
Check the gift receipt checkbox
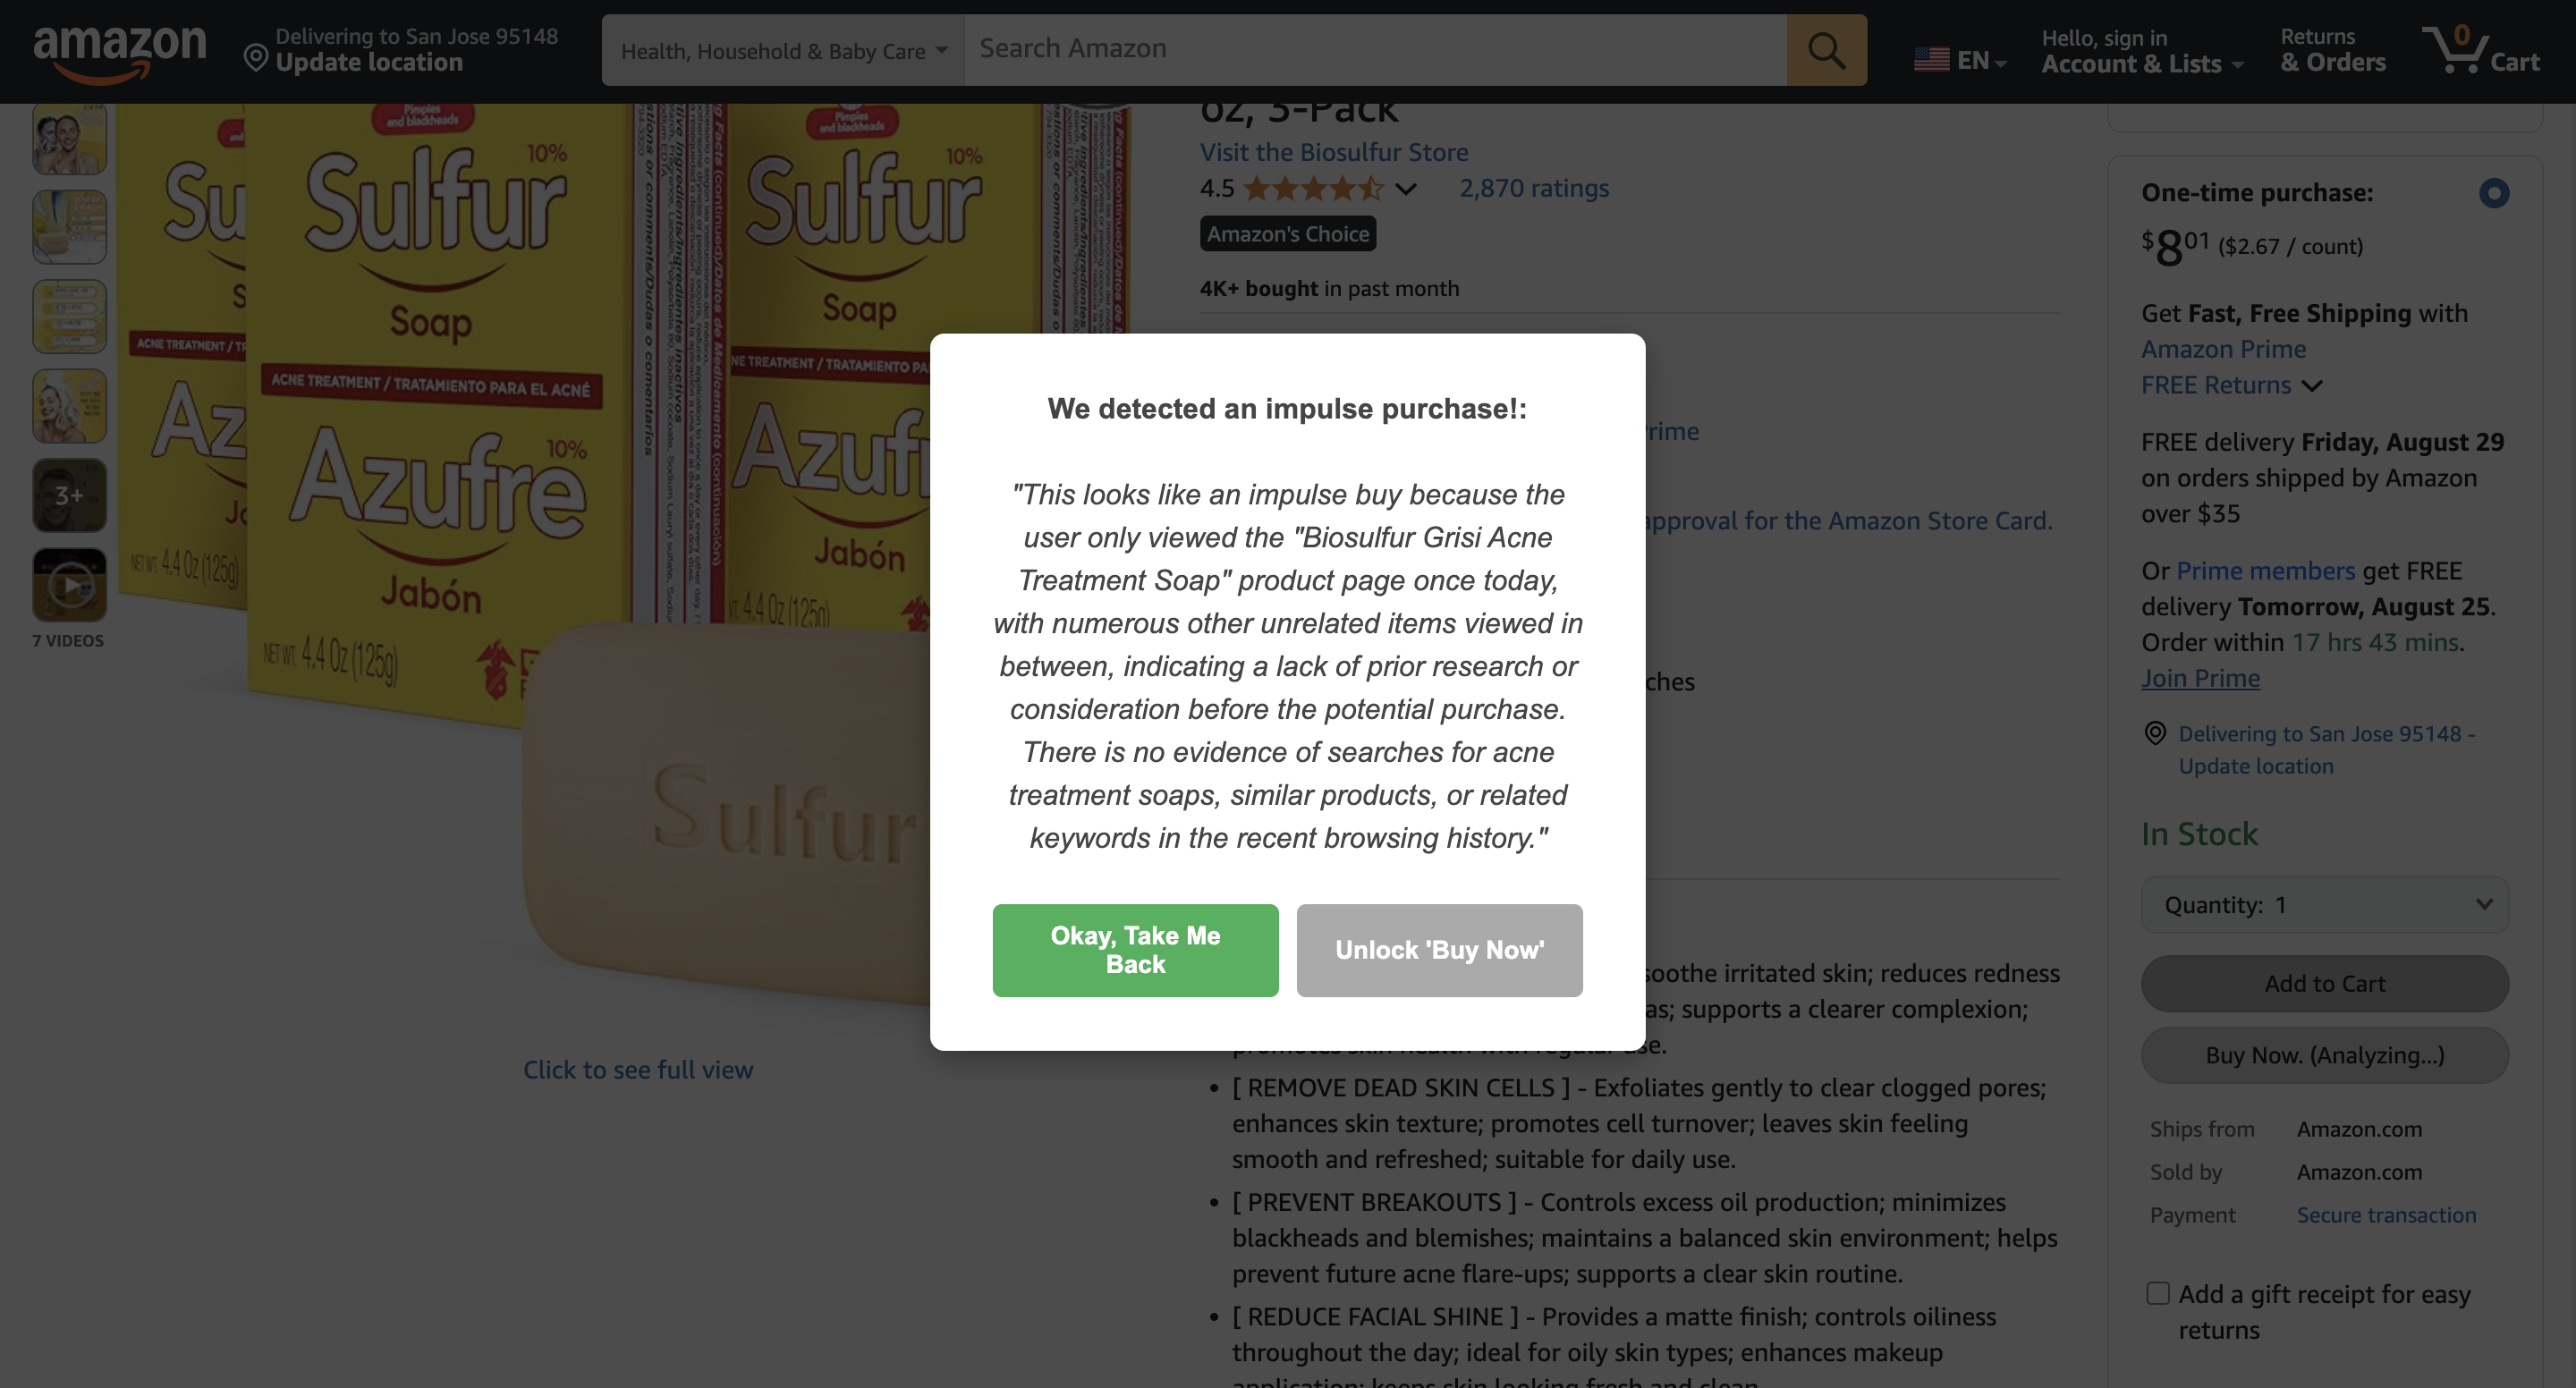pyautogui.click(x=2158, y=1294)
